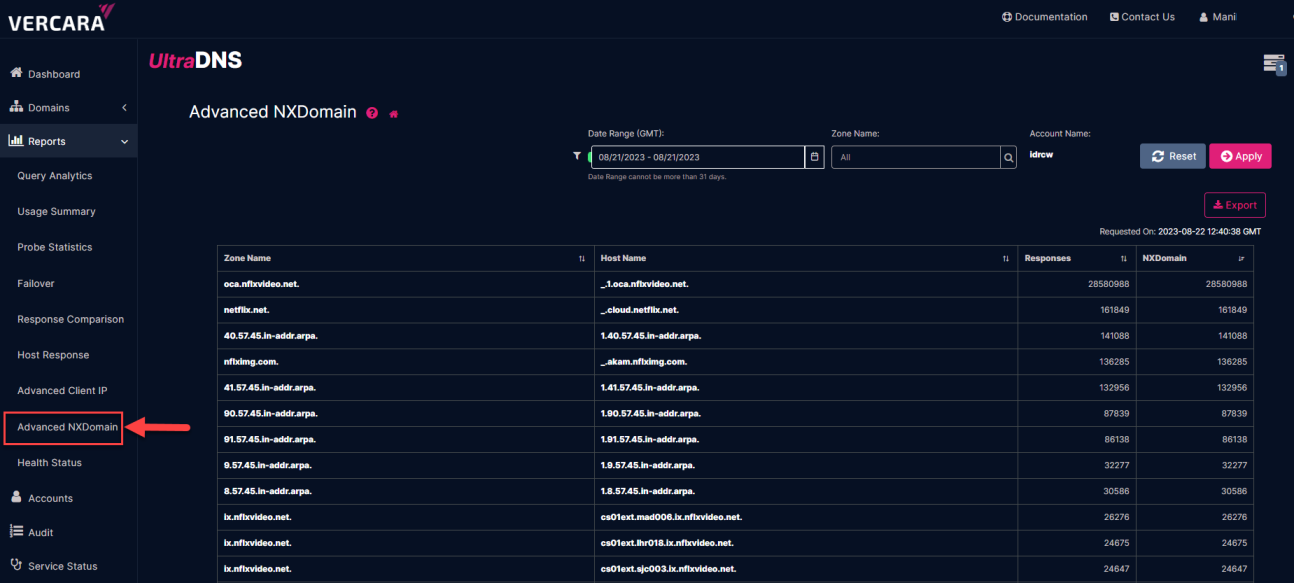1294x583 pixels.
Task: Click NXDomain value 161849
Action: (x=1231, y=310)
